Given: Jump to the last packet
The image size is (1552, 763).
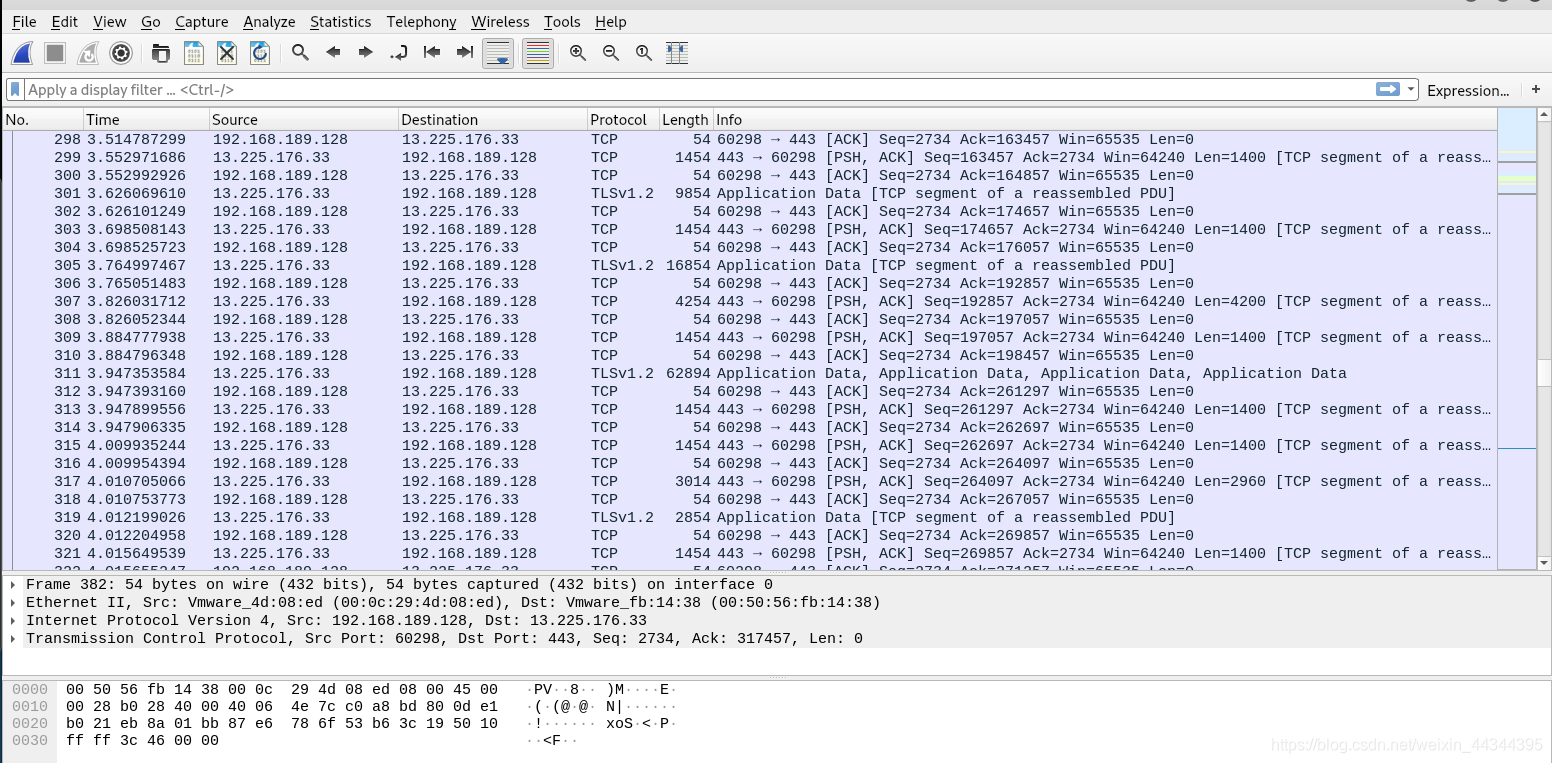Looking at the screenshot, I should (465, 53).
